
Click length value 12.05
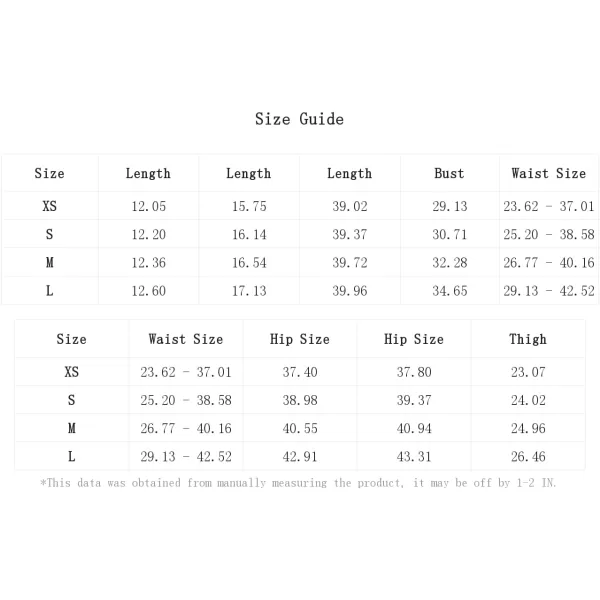click(148, 206)
